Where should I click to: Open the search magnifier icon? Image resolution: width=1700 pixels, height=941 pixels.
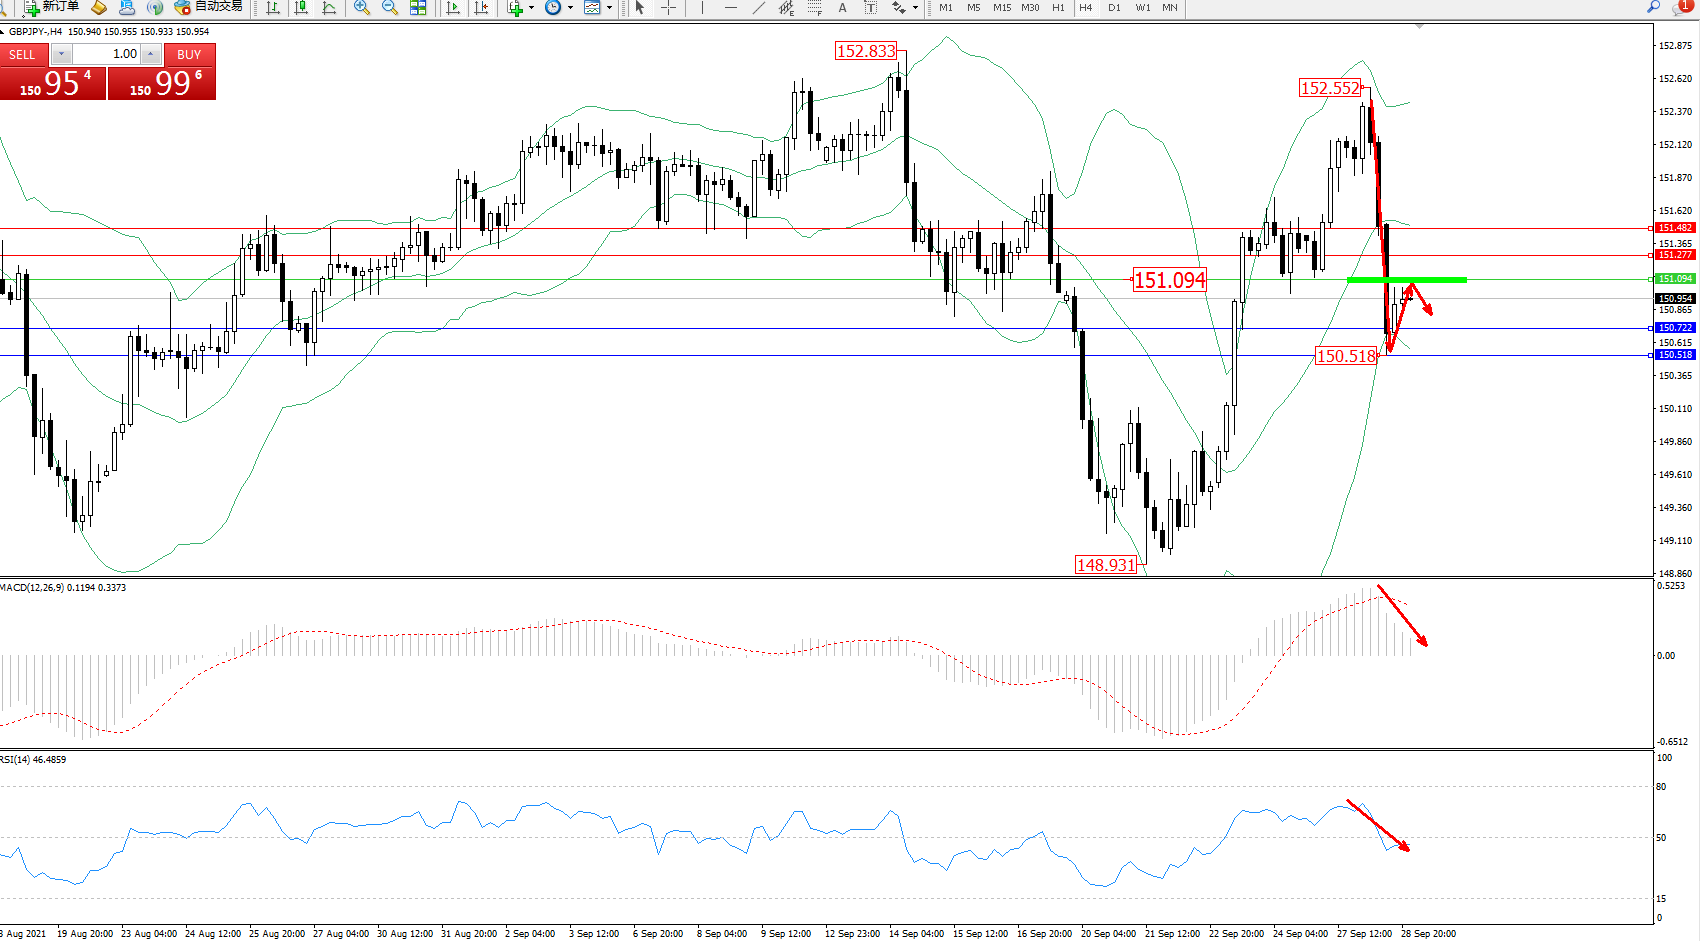pos(1653,7)
